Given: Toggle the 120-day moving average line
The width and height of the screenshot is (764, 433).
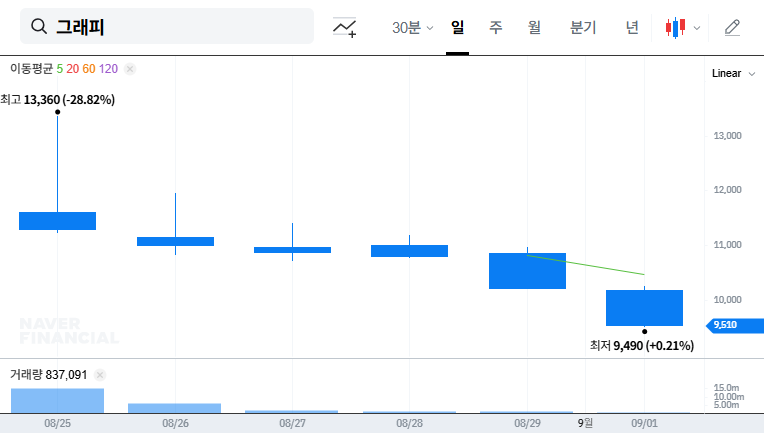Looking at the screenshot, I should [108, 69].
